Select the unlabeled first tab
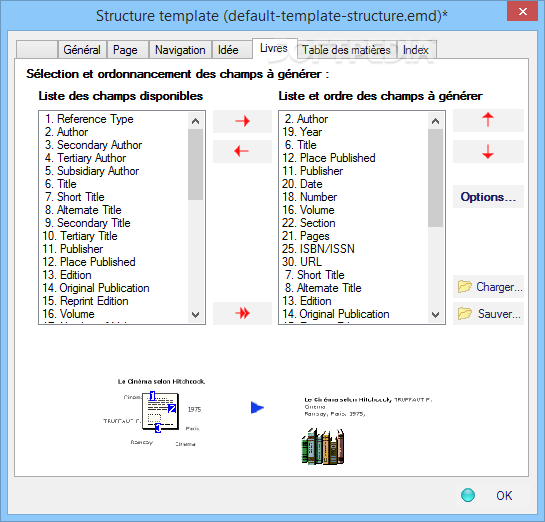This screenshot has width=545, height=522. coord(37,50)
